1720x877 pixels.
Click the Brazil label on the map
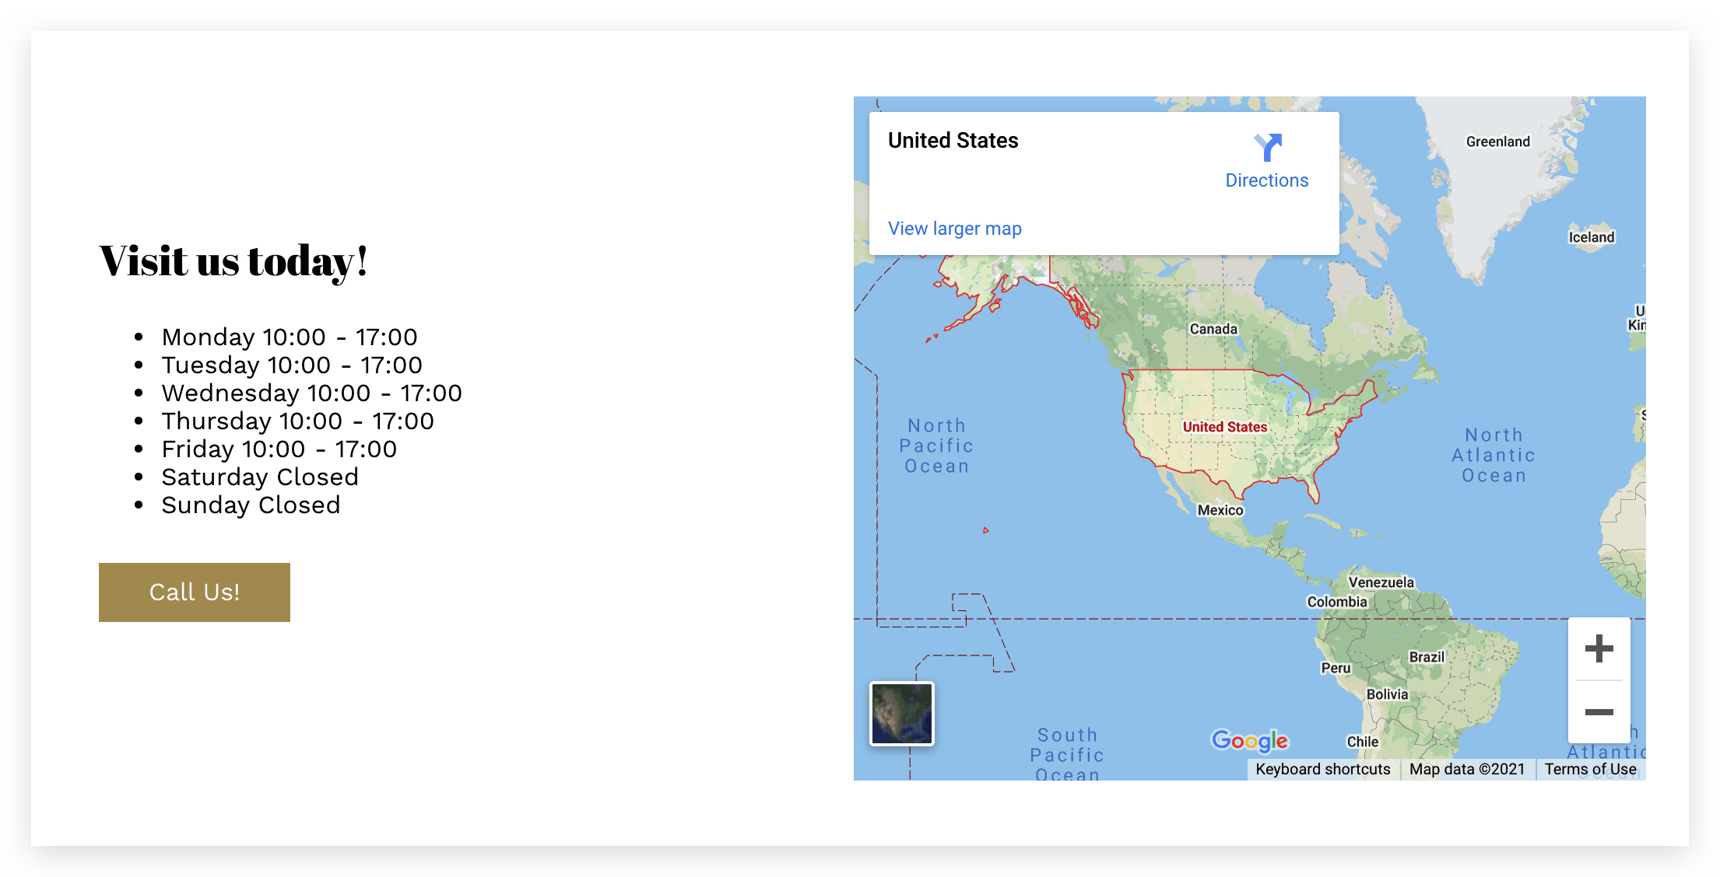1426,657
